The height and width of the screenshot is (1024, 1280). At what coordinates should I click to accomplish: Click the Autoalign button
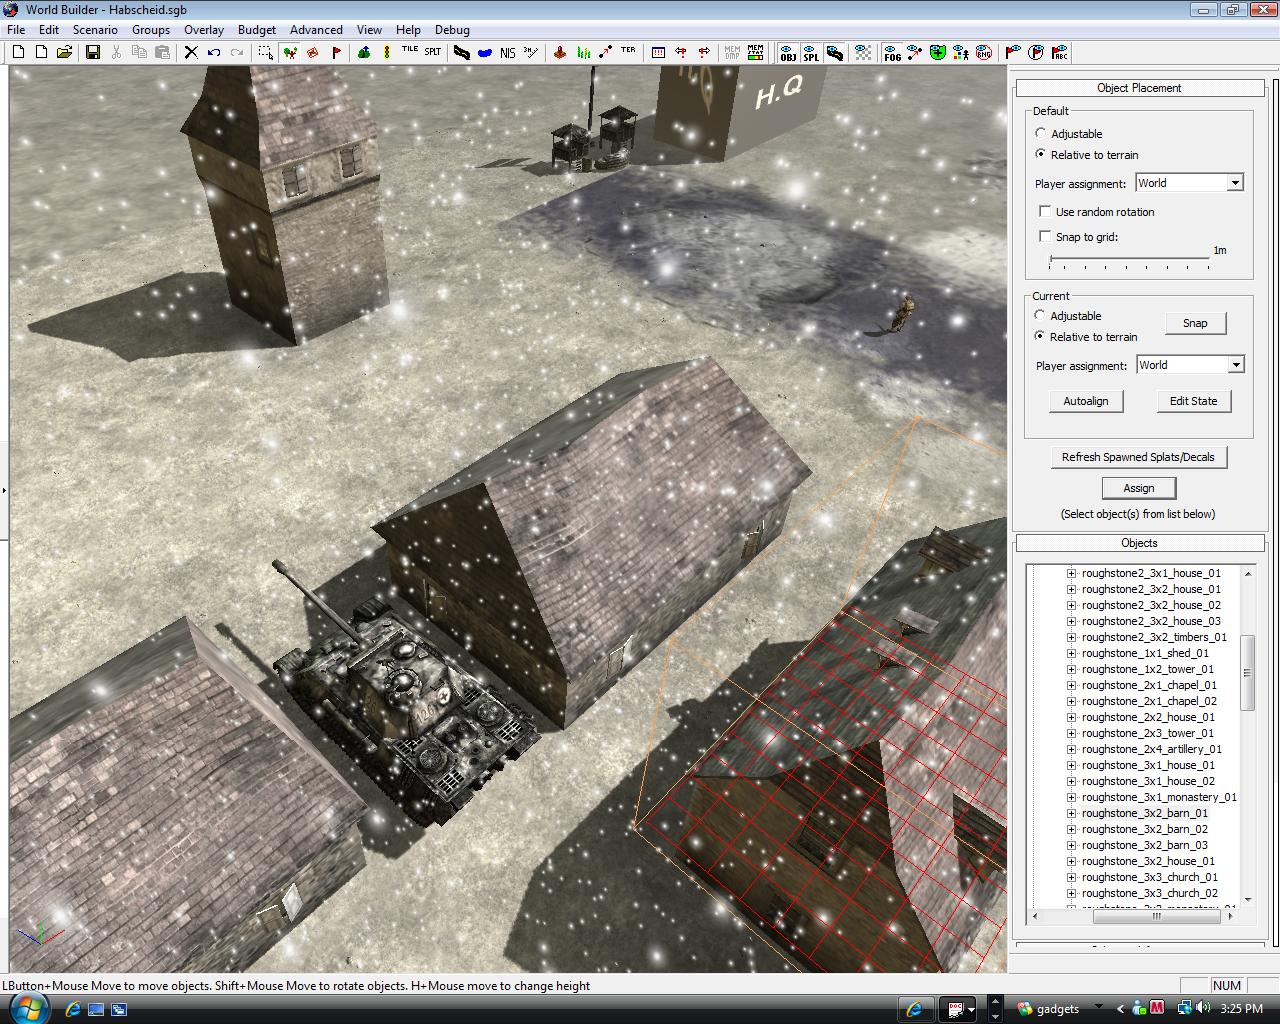point(1086,401)
